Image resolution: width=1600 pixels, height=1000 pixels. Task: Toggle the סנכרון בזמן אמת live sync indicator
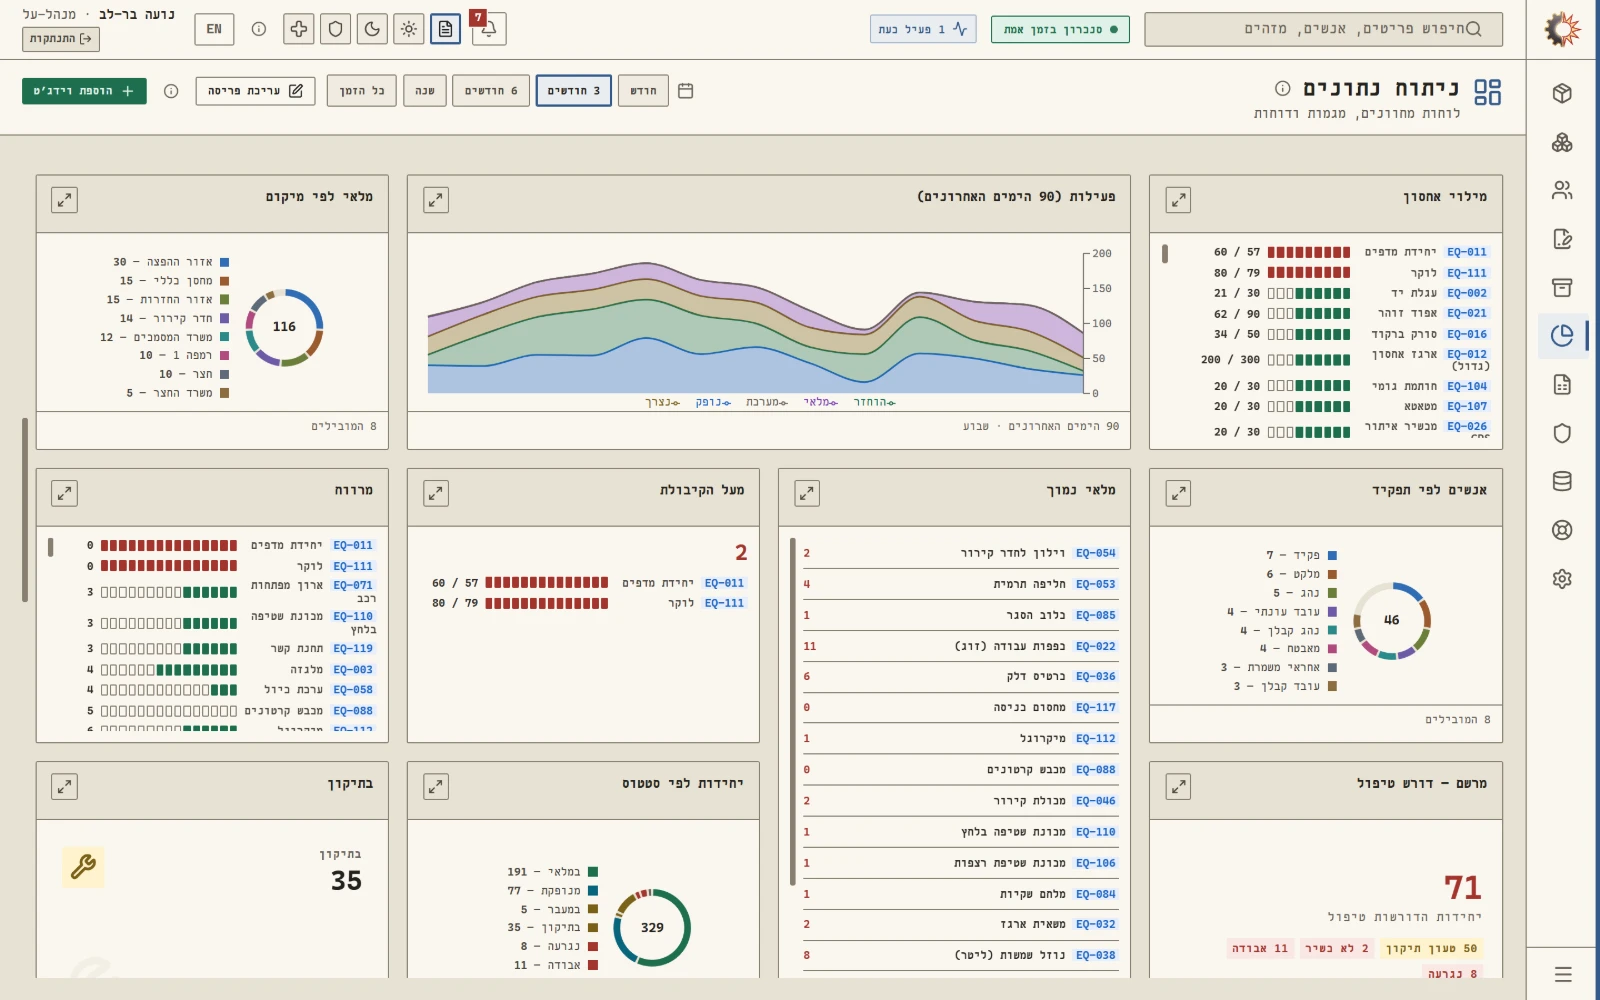(x=1060, y=30)
